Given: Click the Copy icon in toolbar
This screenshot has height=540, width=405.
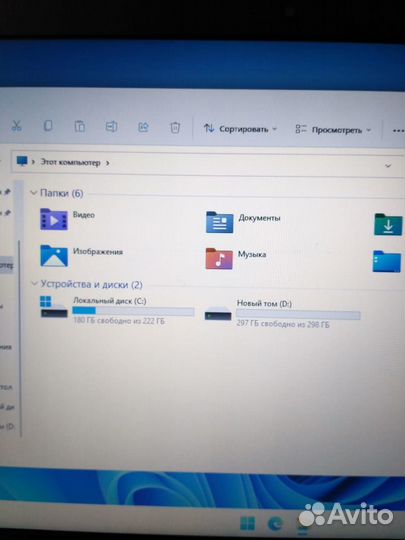Looking at the screenshot, I should [x=48, y=126].
